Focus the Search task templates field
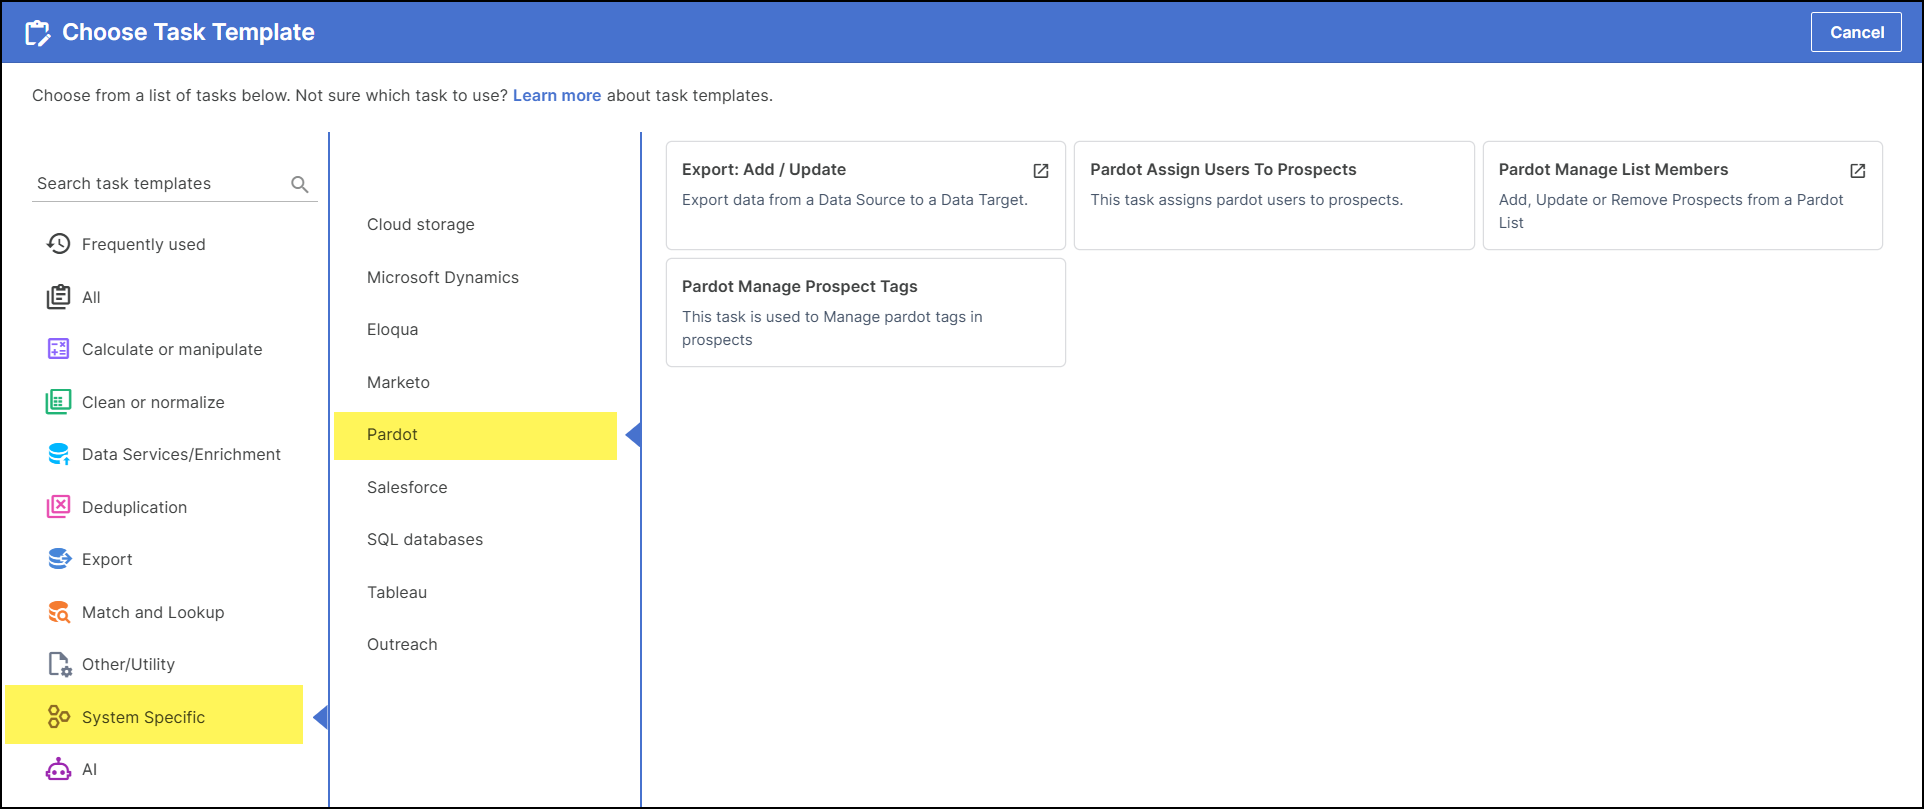Image resolution: width=1924 pixels, height=809 pixels. [x=174, y=184]
